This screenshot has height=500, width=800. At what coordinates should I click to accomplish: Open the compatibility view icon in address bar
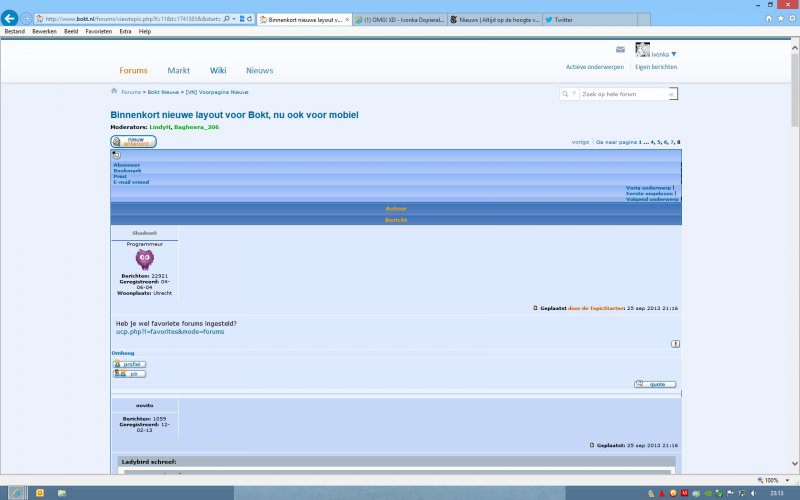pos(242,19)
